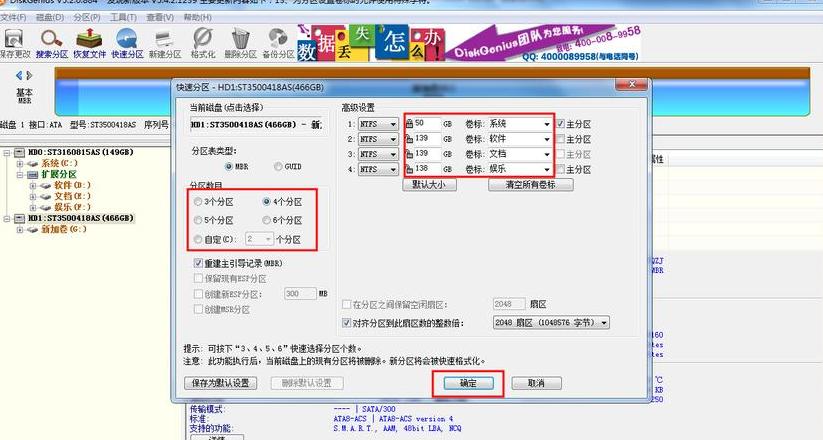Screen dimensions: 823x440
Task: Click the 格式化 toolbar icon
Action: (x=203, y=43)
